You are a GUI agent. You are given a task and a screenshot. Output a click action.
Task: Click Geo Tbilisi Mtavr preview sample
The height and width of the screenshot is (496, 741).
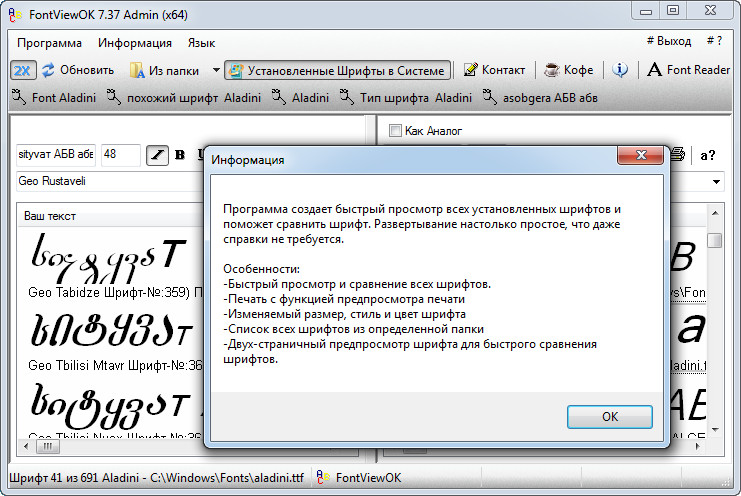[112, 330]
